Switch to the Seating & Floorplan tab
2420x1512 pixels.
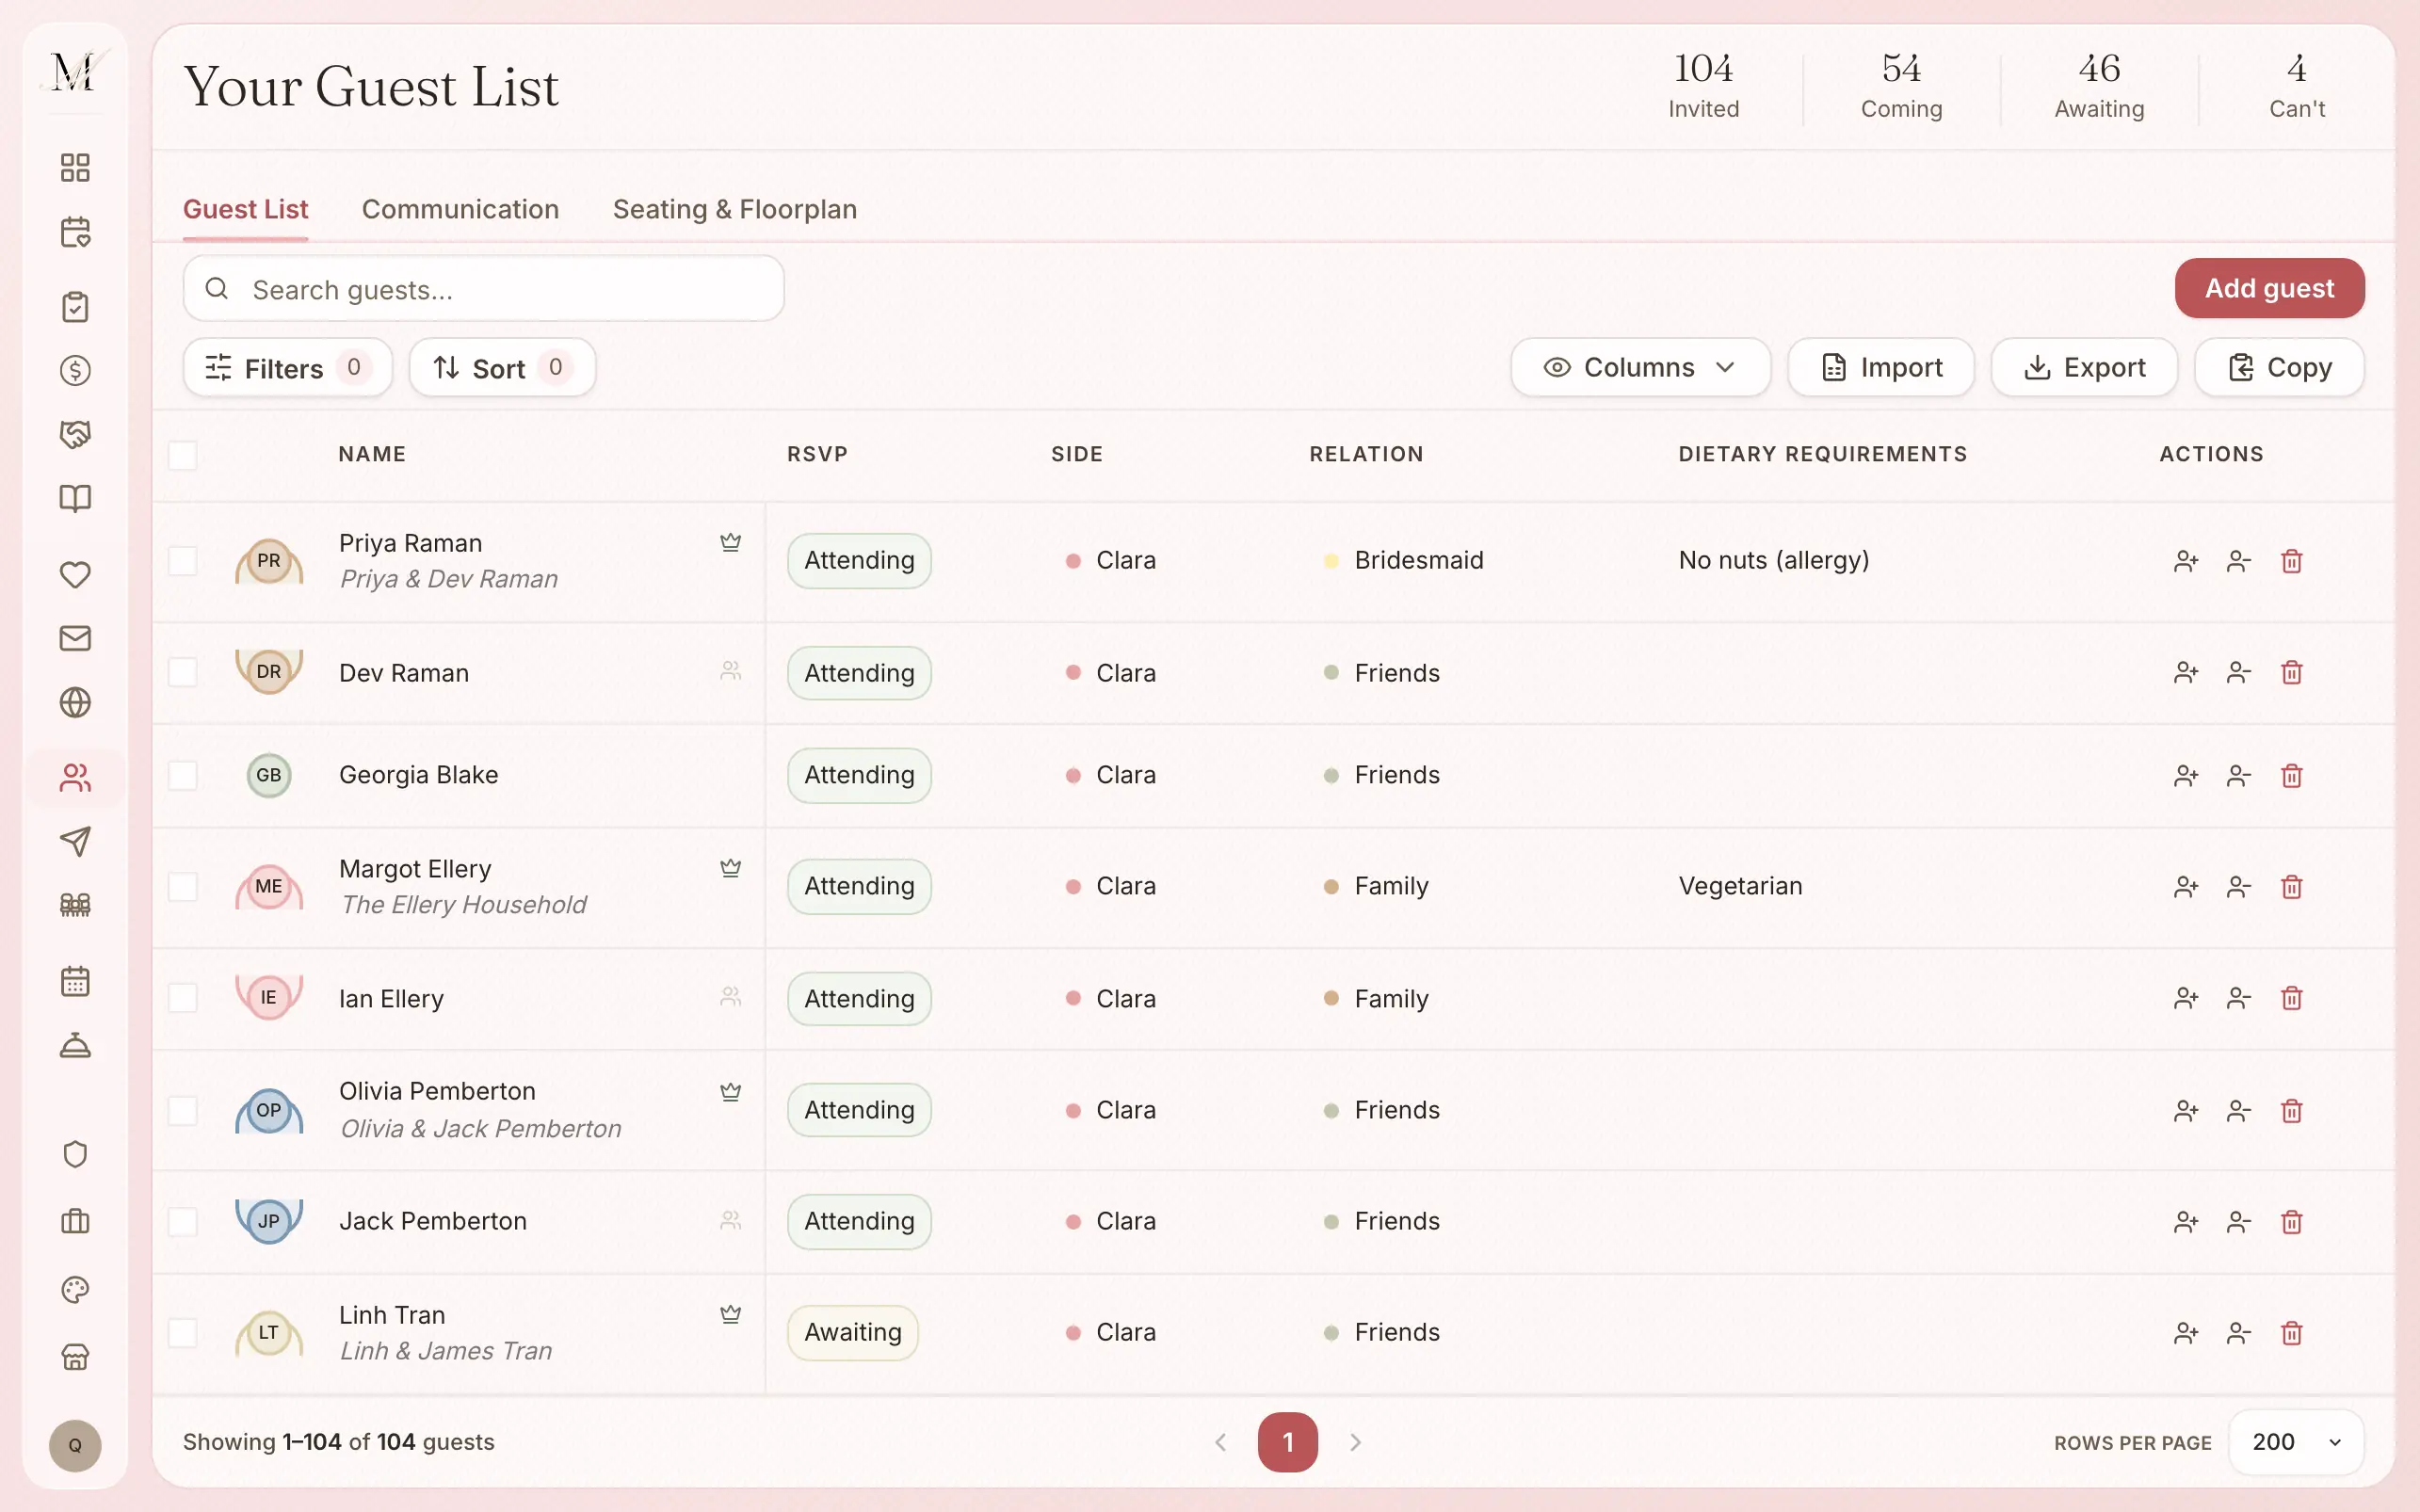coord(735,209)
